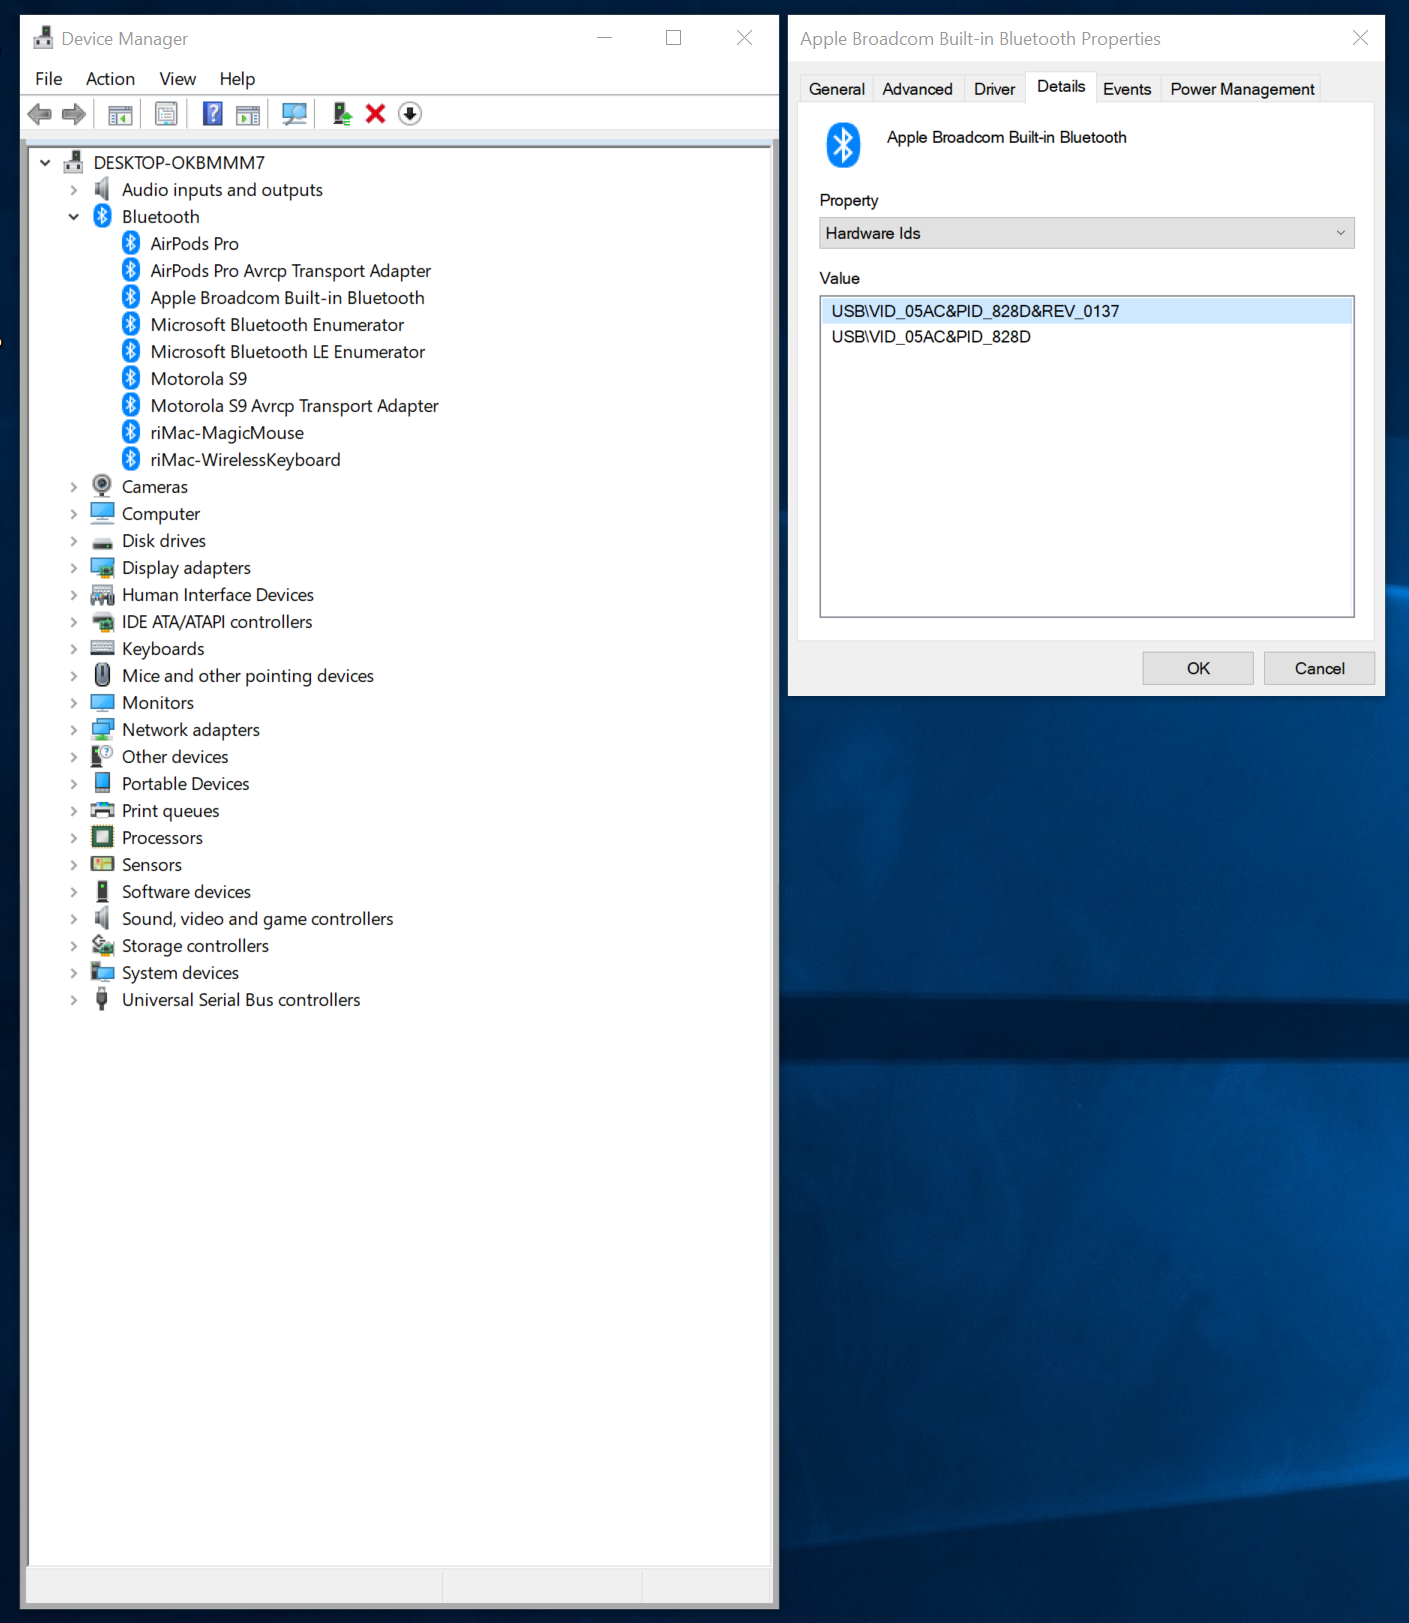Click the Forward arrow in Device Manager toolbar
1409x1623 pixels.
[74, 114]
